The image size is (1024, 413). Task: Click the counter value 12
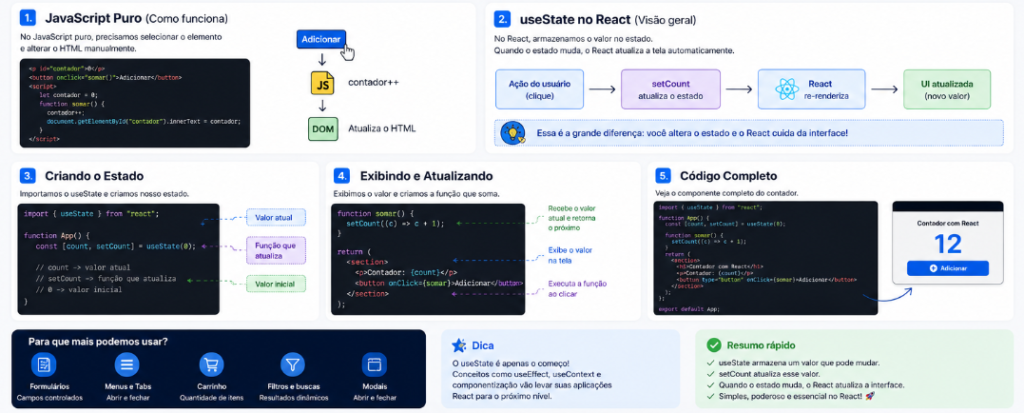point(948,244)
